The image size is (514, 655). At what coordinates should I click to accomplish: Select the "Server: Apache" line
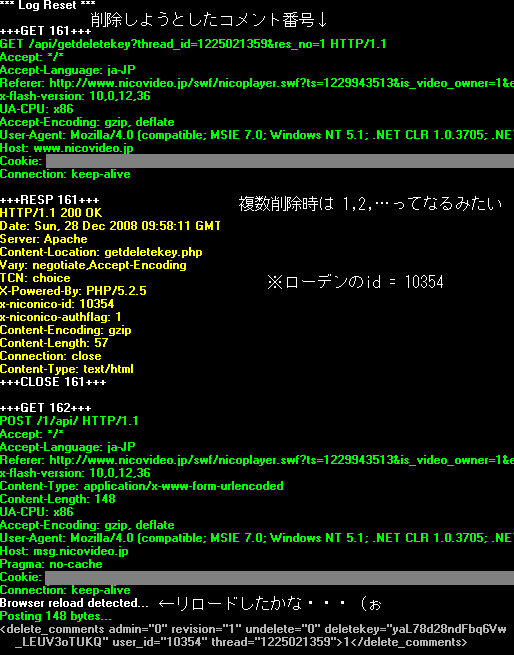tap(43, 239)
